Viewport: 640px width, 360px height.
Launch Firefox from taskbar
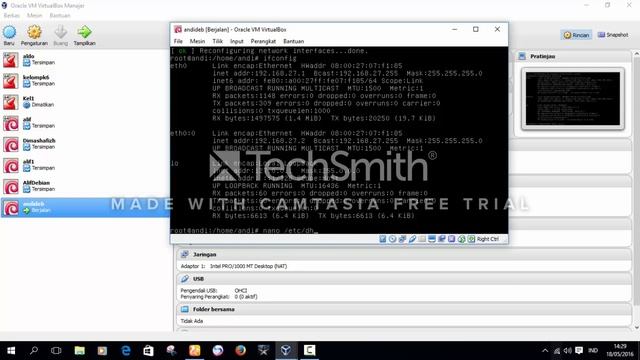pyautogui.click(x=240, y=351)
